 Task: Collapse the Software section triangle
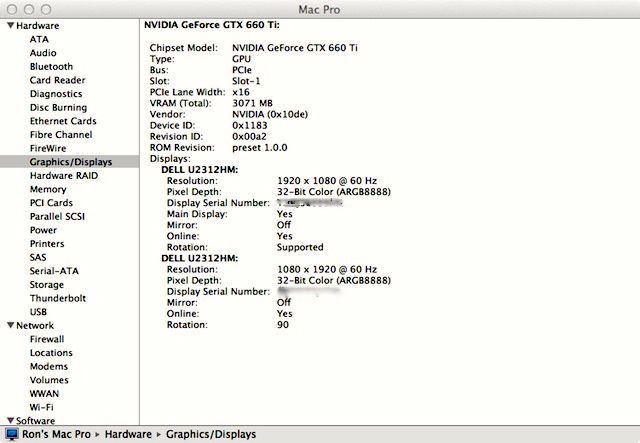click(11, 420)
